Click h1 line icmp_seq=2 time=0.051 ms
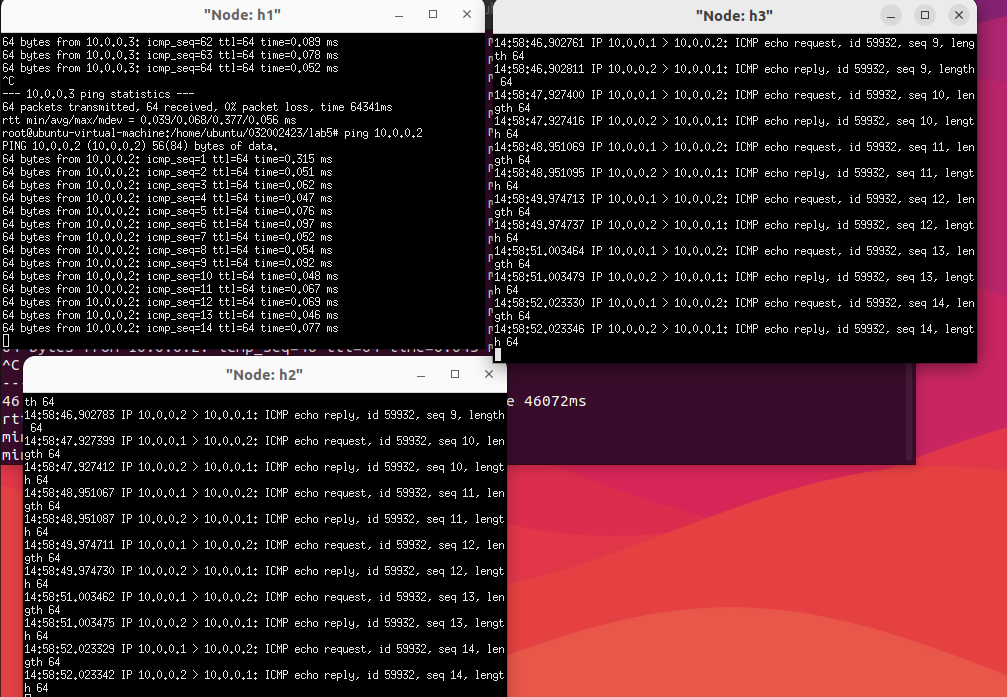This screenshot has width=1007, height=697. [167, 172]
